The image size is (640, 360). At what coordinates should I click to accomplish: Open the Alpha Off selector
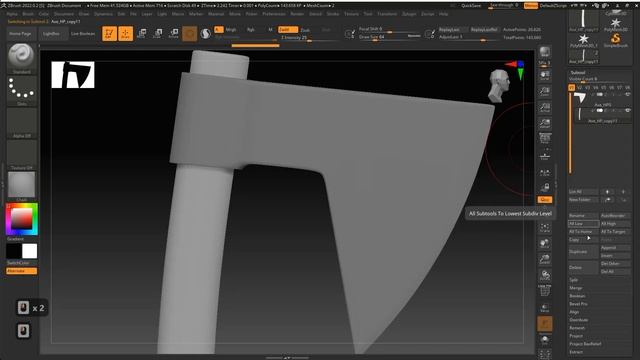(21, 122)
